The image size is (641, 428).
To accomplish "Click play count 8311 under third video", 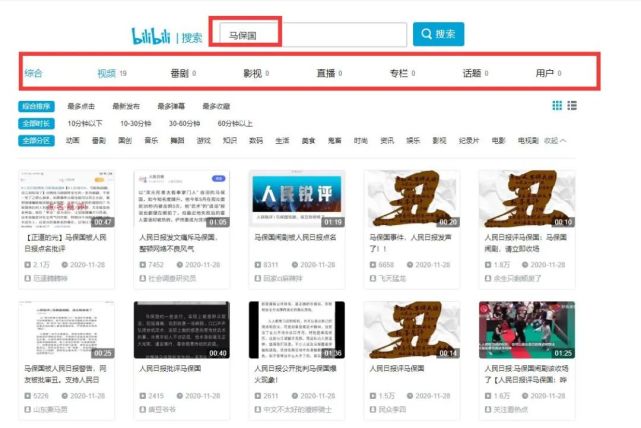I will (267, 265).
